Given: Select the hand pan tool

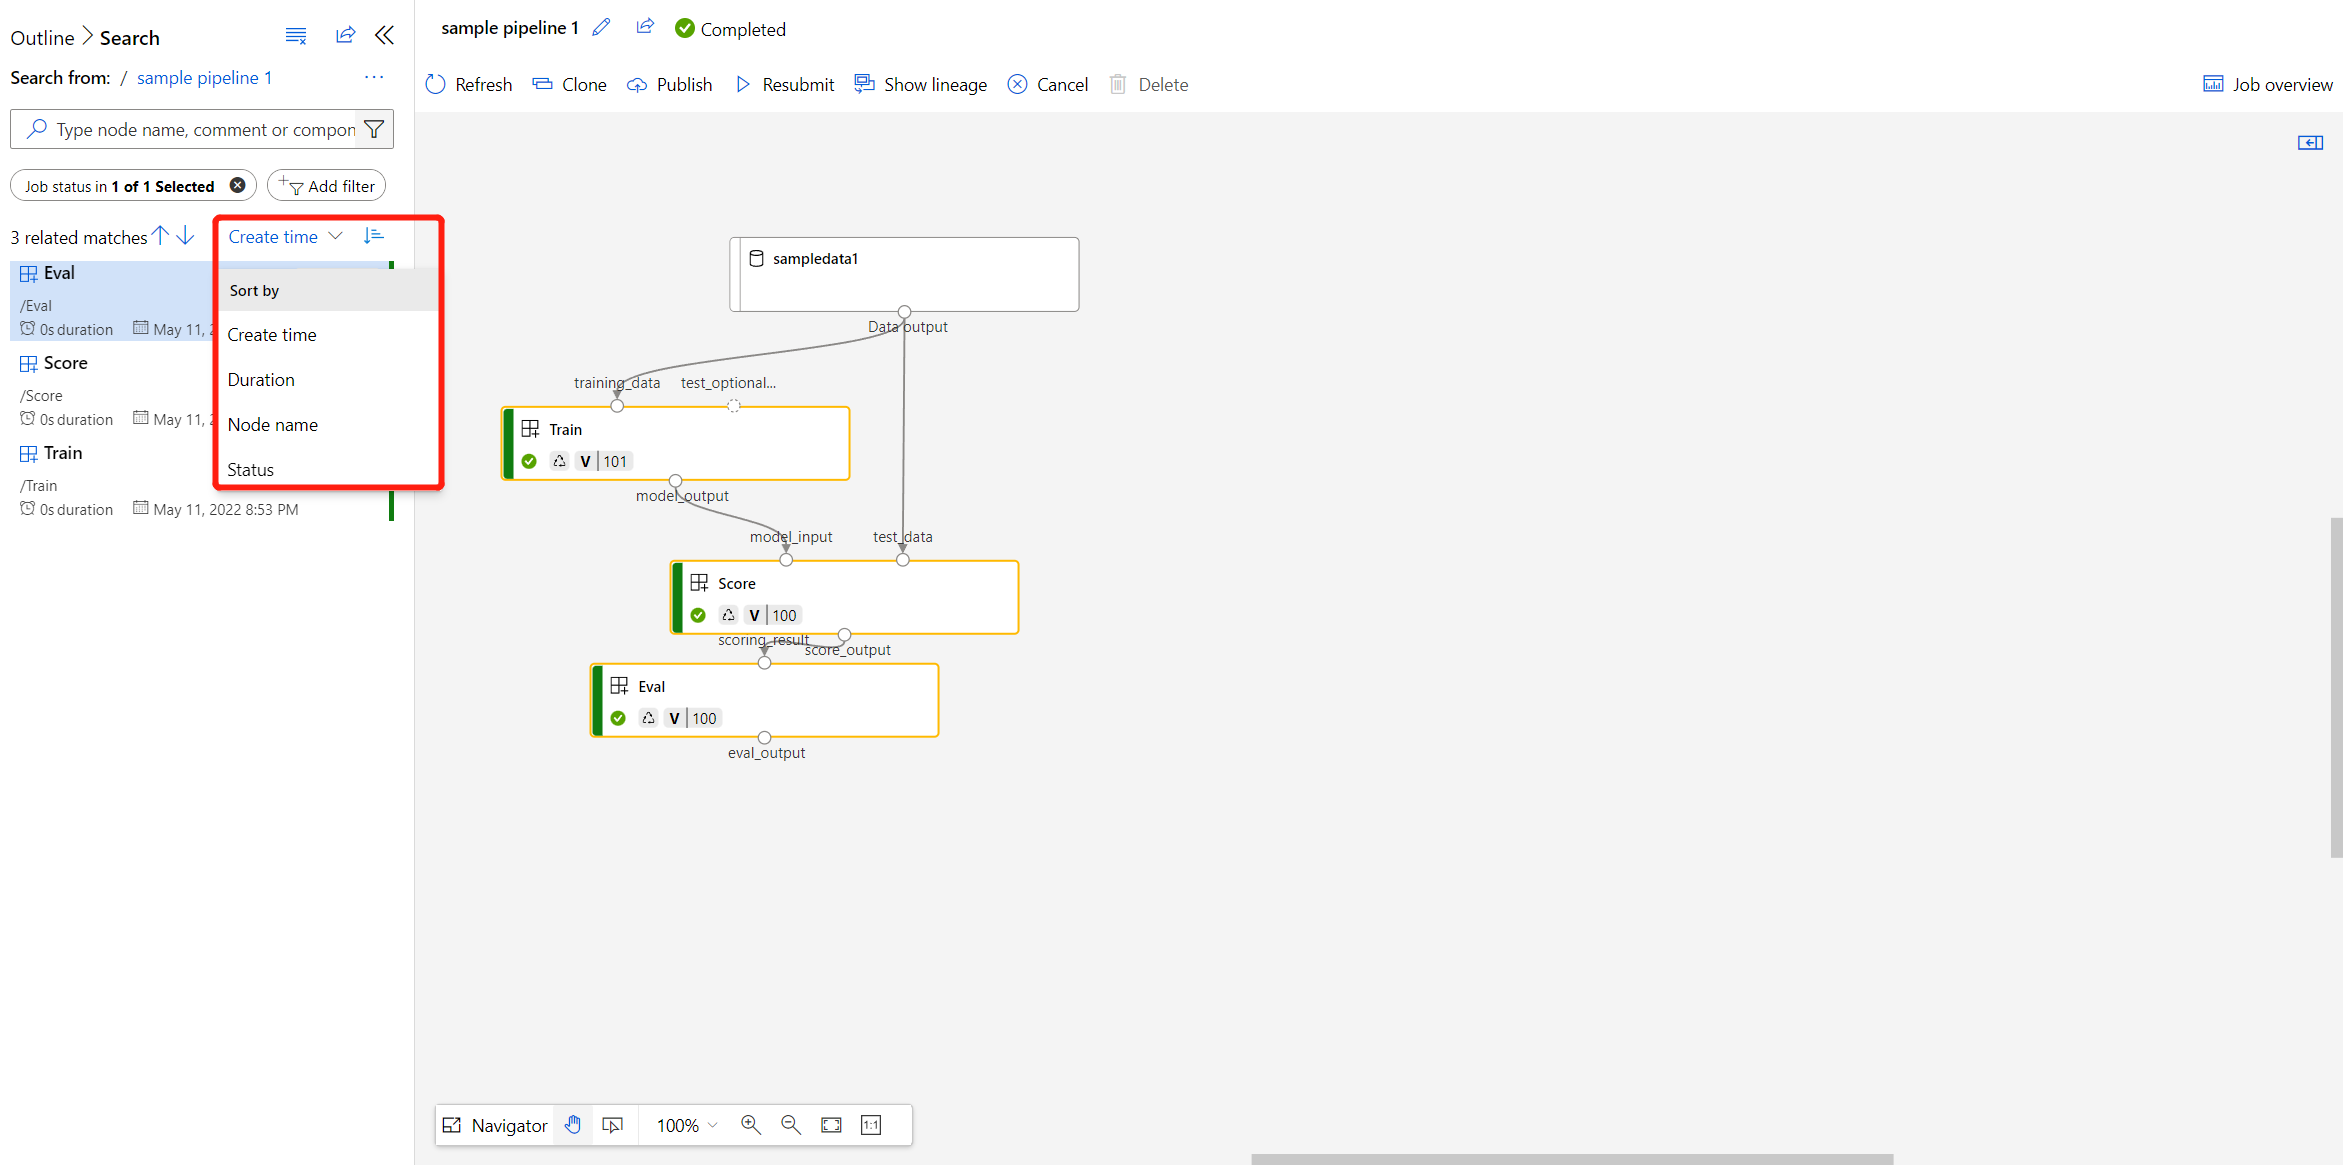Looking at the screenshot, I should pyautogui.click(x=573, y=1125).
